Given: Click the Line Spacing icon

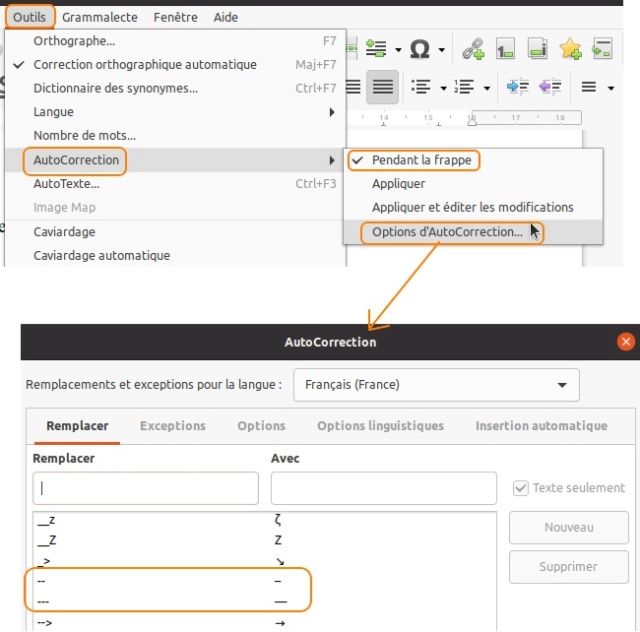Looking at the screenshot, I should coord(589,87).
